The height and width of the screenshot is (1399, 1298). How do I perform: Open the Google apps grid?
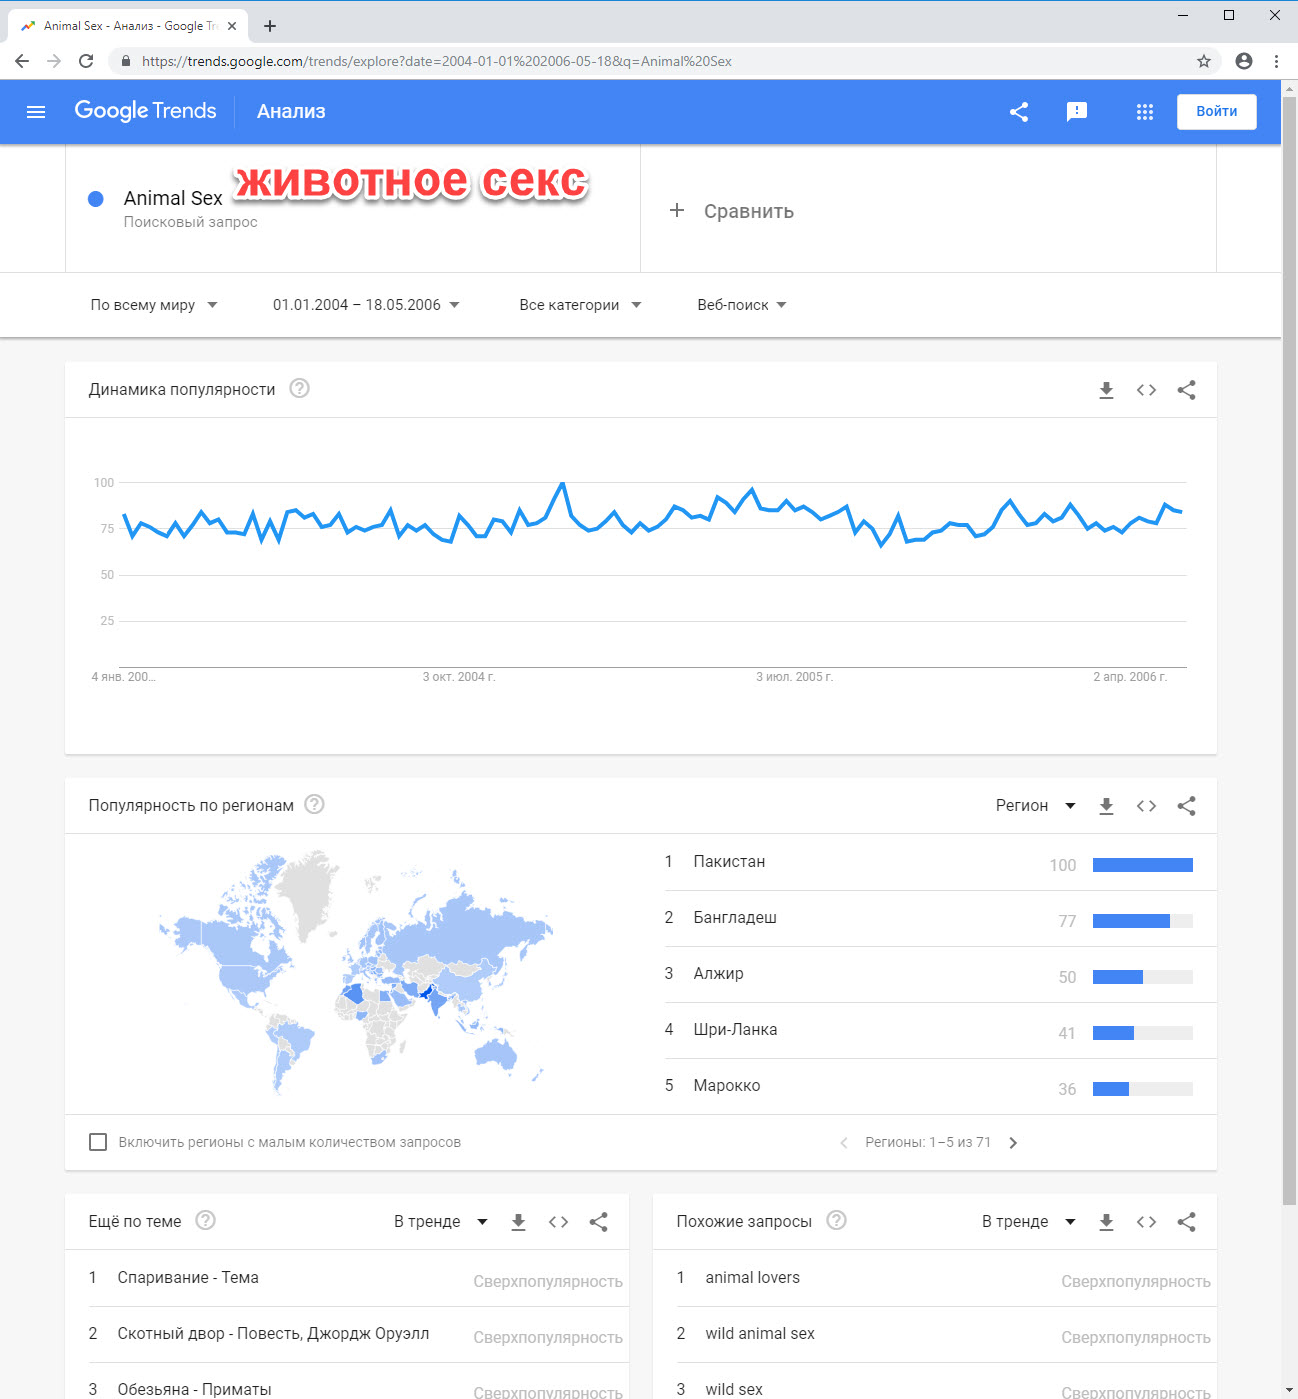pyautogui.click(x=1145, y=112)
